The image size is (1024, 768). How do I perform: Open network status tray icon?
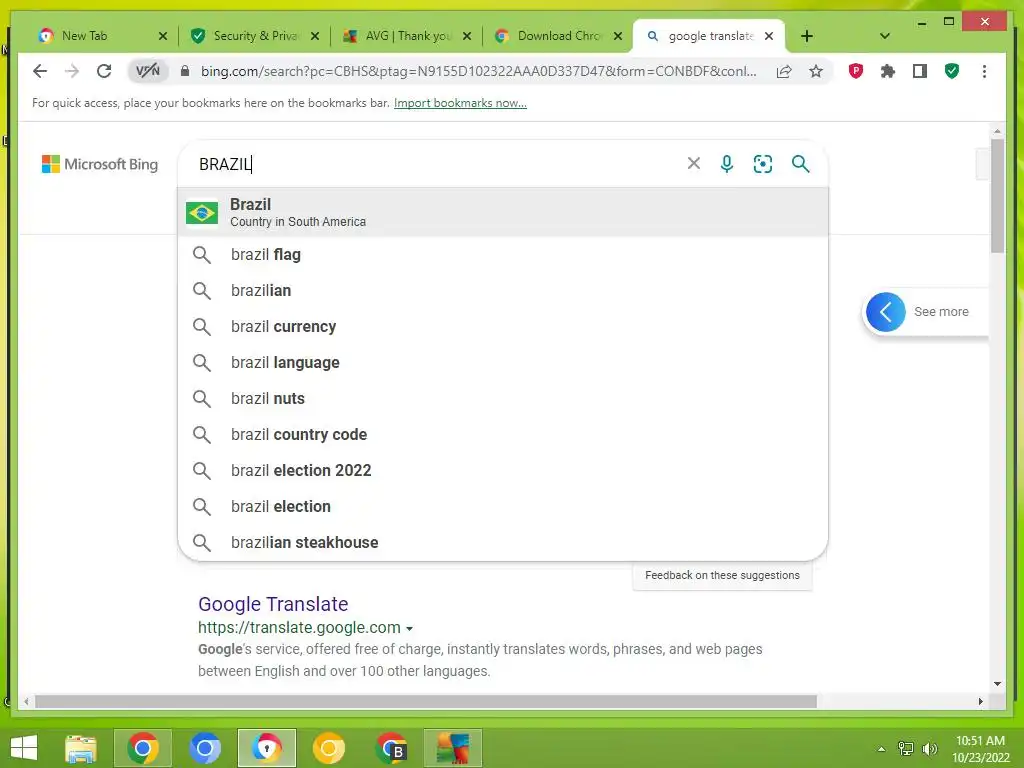905,748
